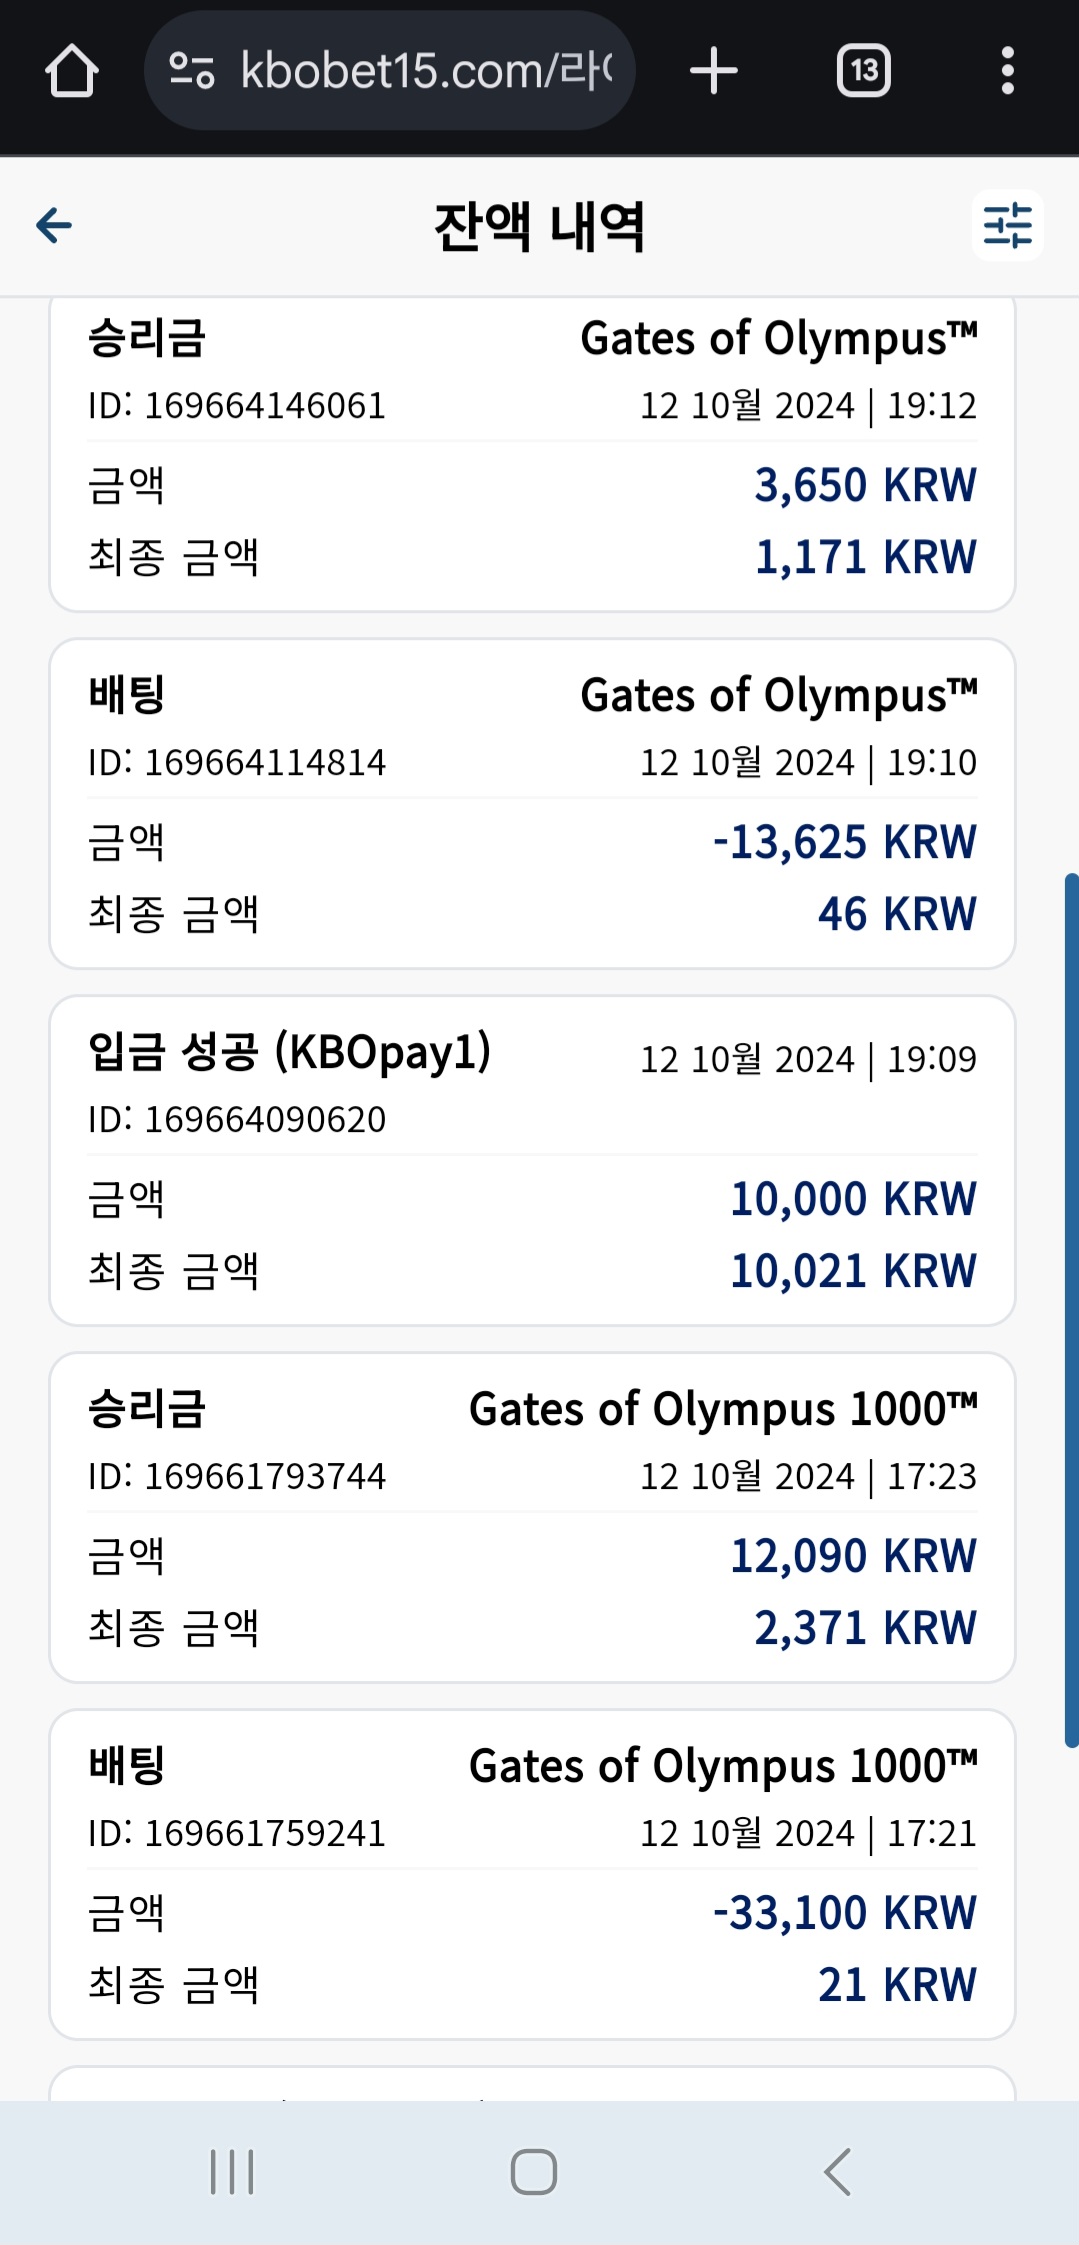Open a new browser tab with plus
This screenshot has width=1079, height=2245.
(714, 71)
